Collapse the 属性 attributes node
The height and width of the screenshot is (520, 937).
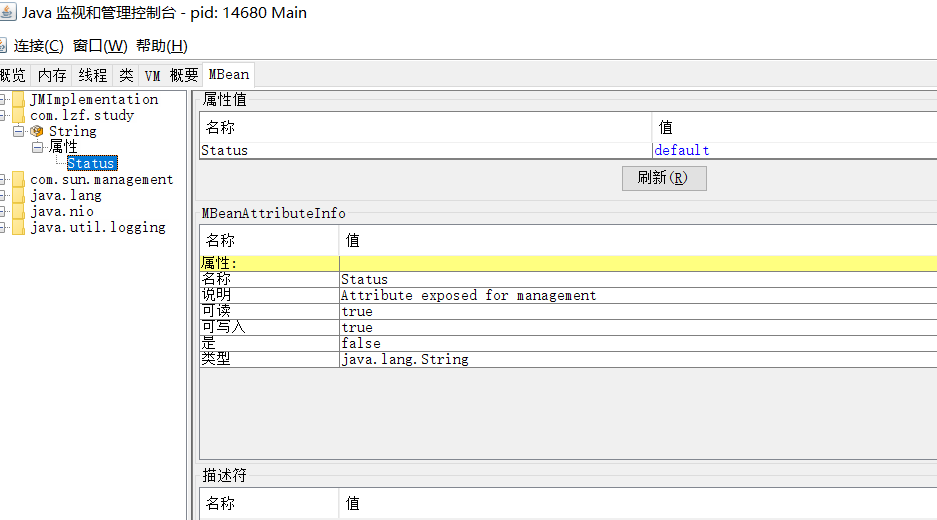37,147
